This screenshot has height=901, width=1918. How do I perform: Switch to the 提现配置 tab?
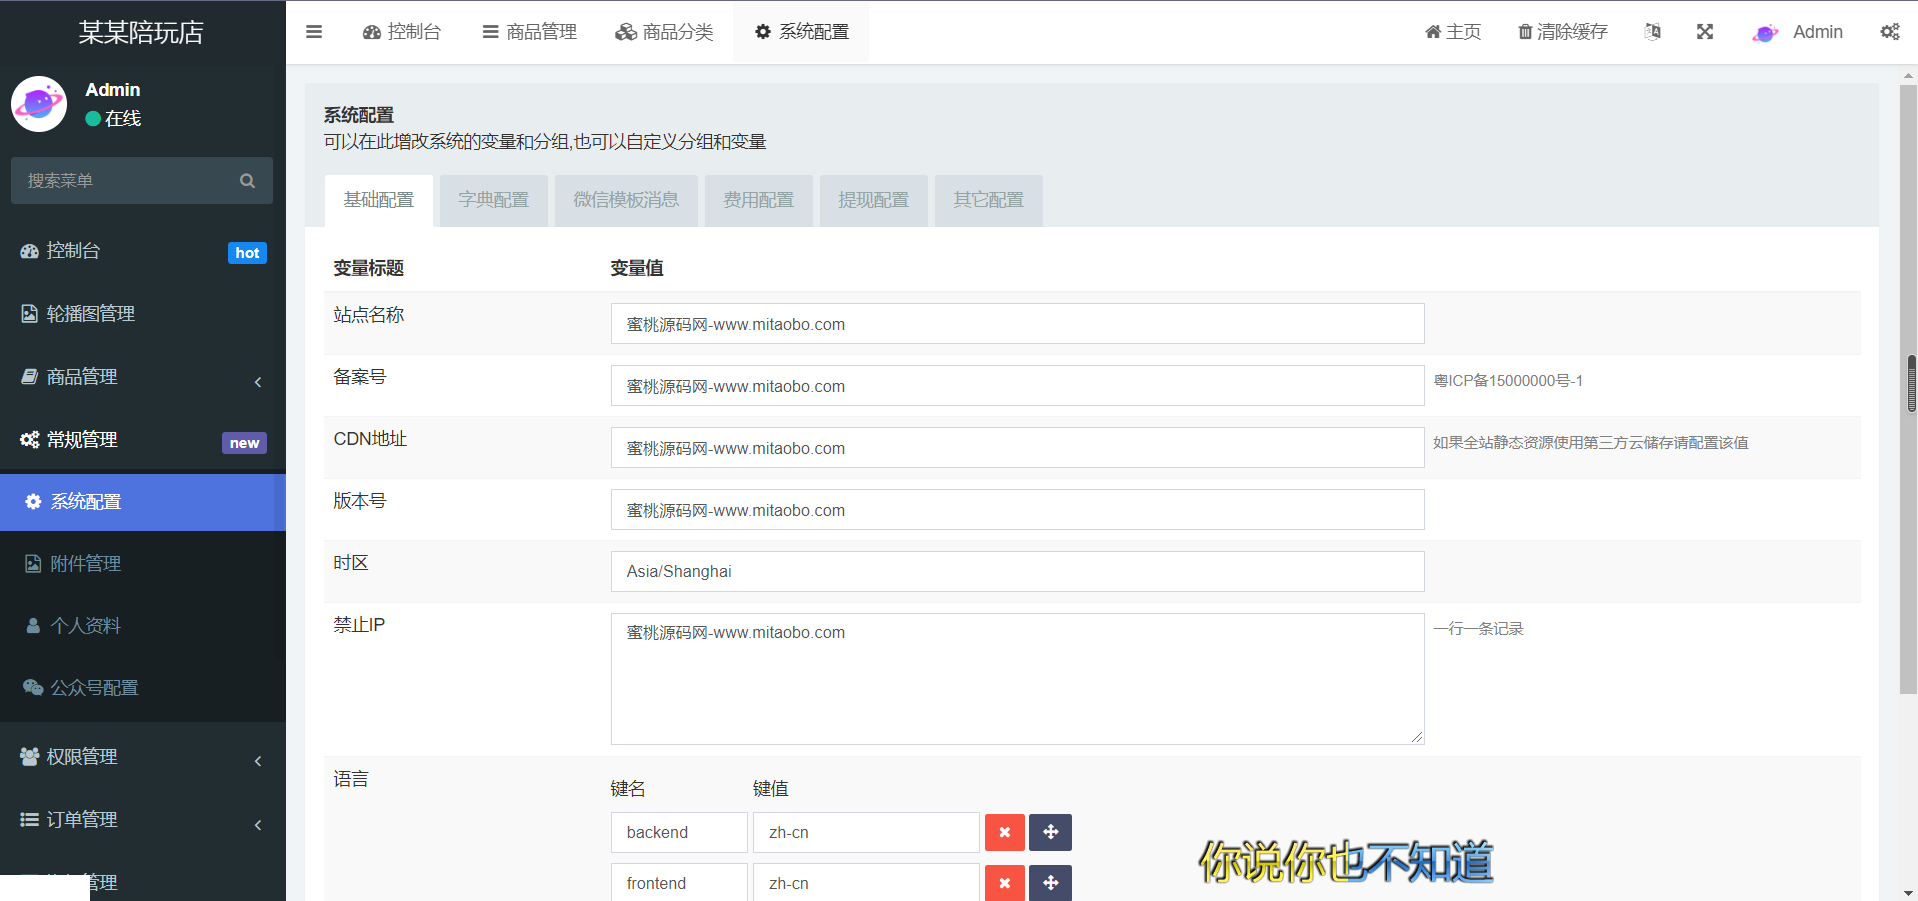[874, 200]
